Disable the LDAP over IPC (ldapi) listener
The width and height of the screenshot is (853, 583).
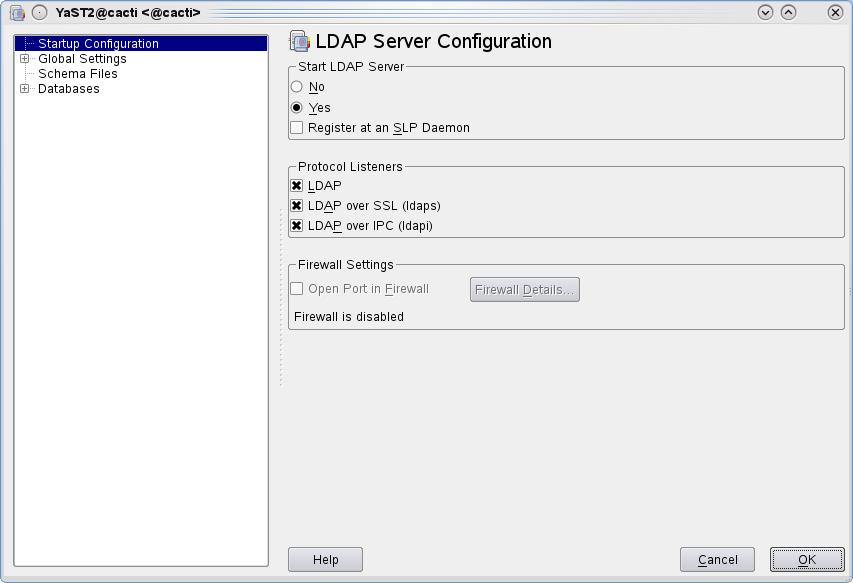pos(296,225)
